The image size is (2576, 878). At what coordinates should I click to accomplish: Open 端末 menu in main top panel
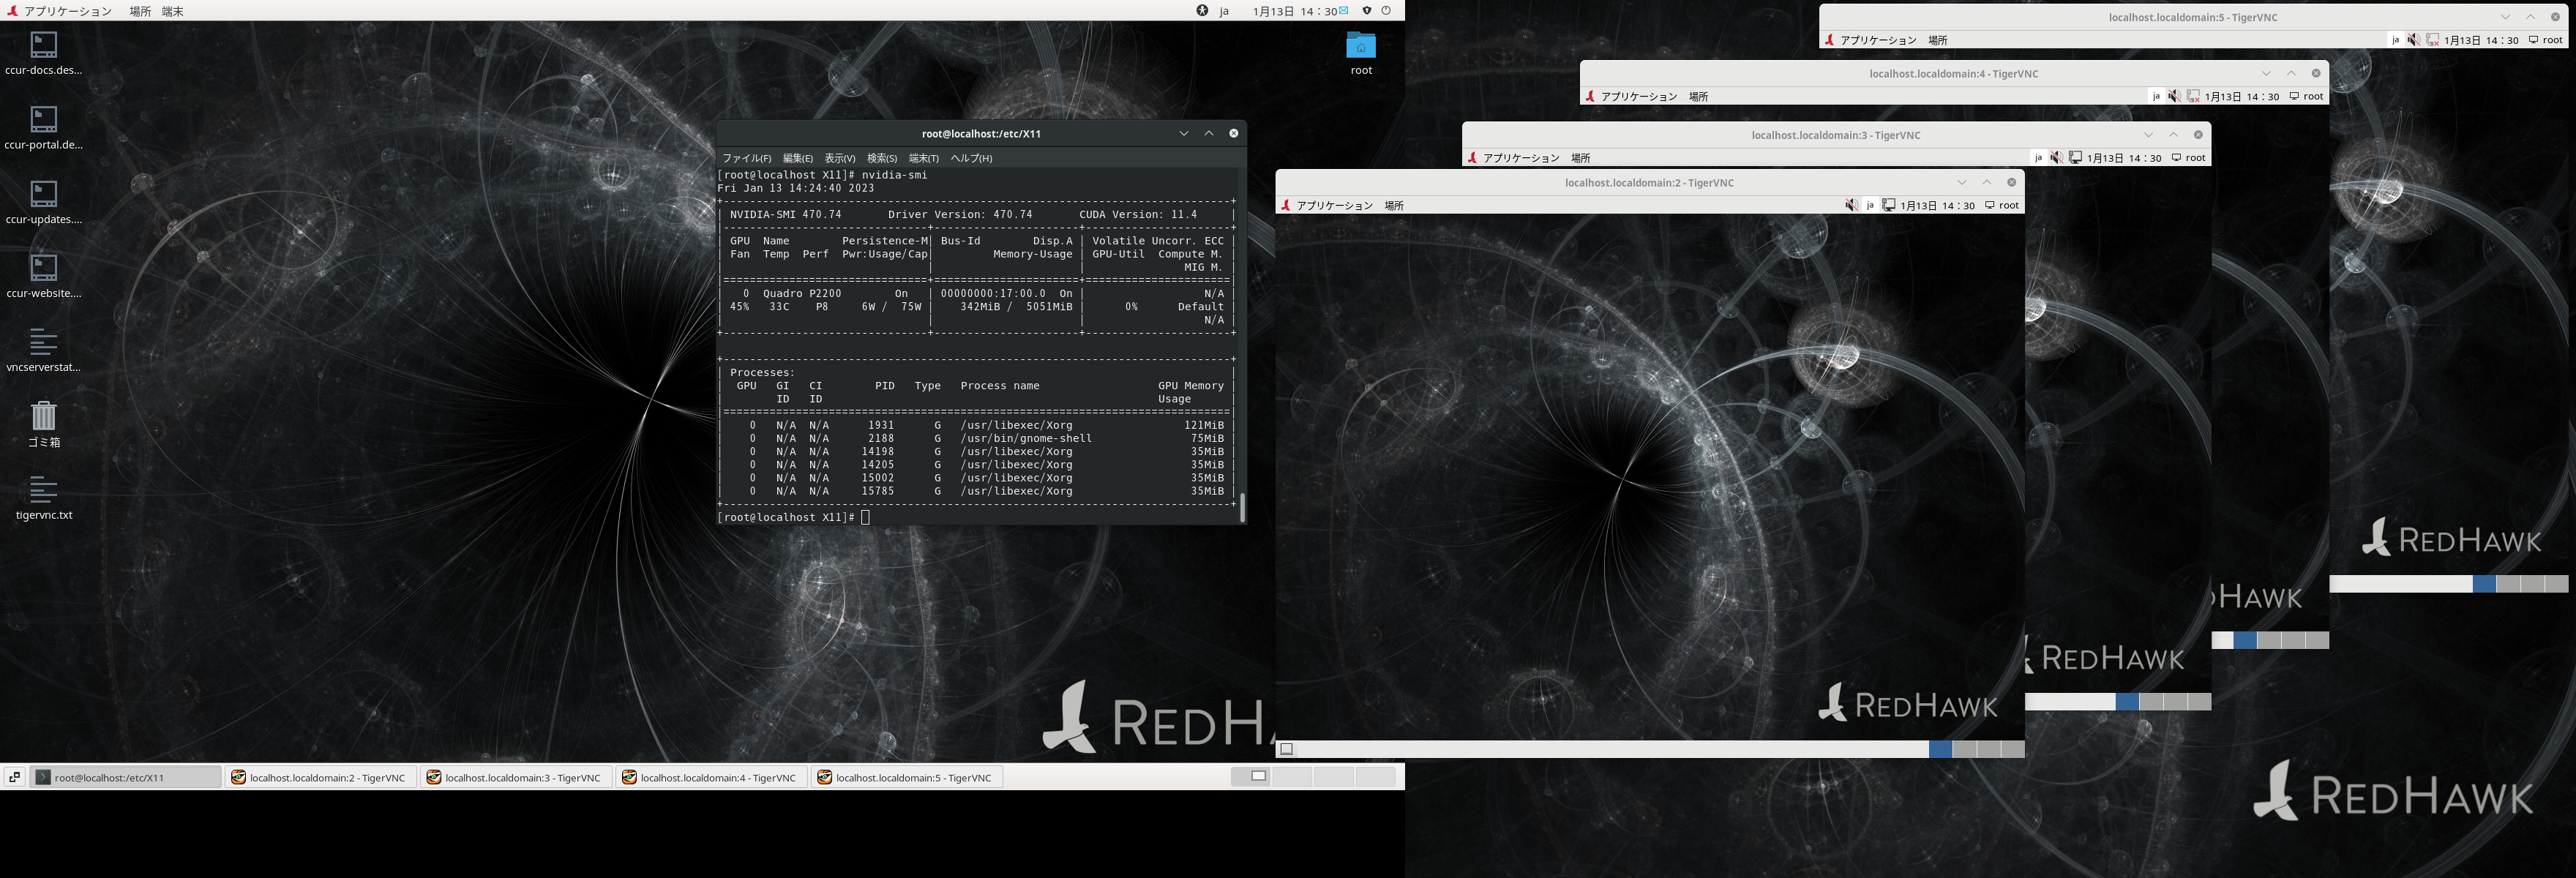(x=173, y=11)
